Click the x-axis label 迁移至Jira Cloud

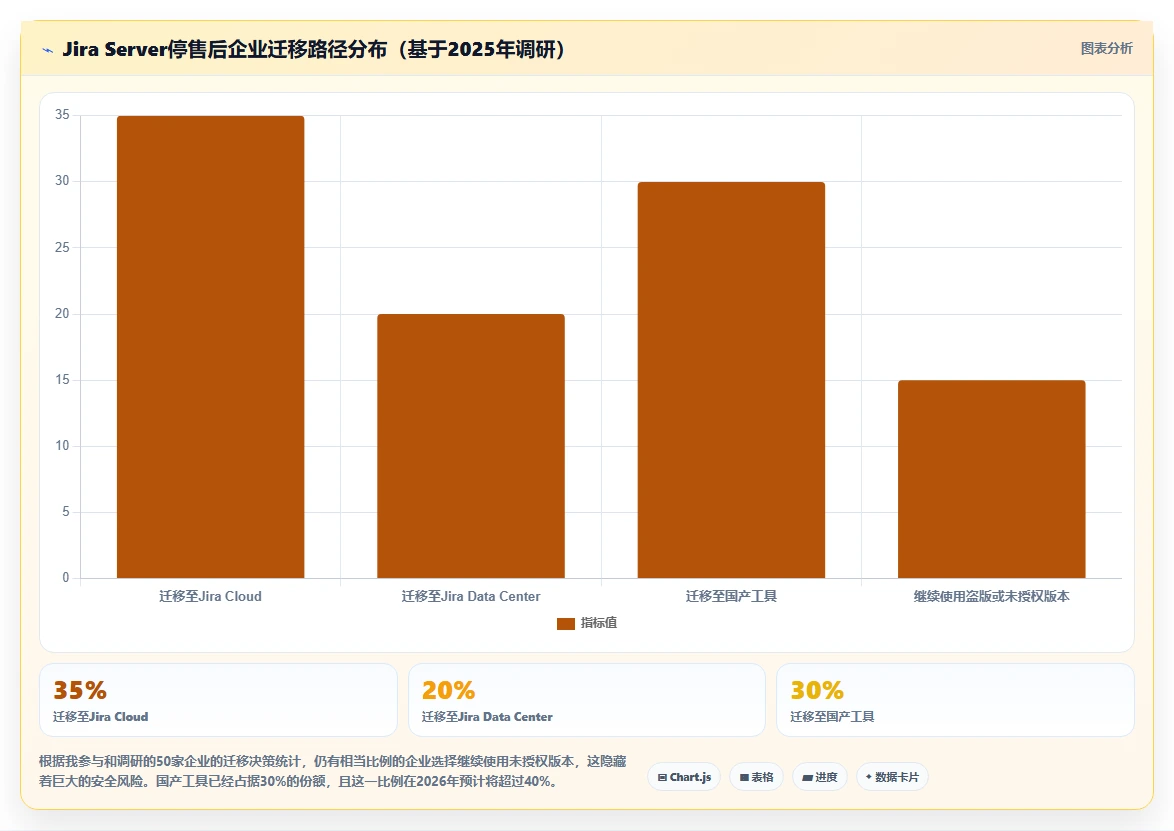[210, 597]
